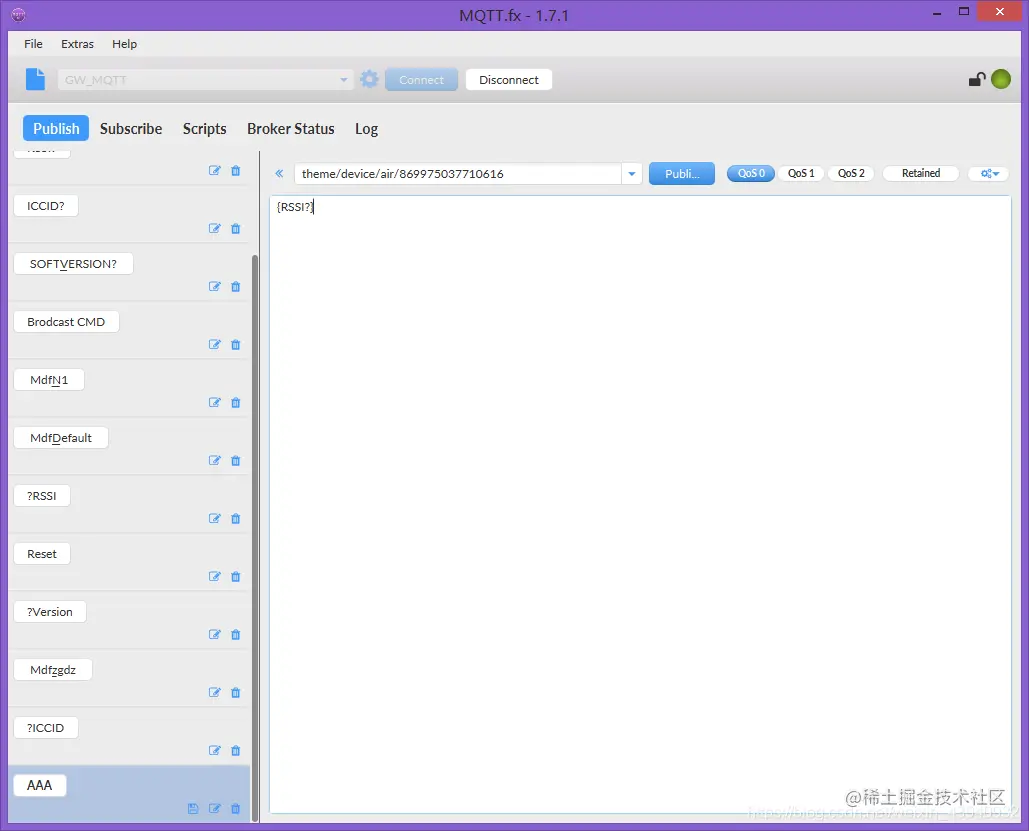The width and height of the screenshot is (1029, 831).
Task: Collapse the saved messages panel with double-arrow
Action: [x=279, y=173]
